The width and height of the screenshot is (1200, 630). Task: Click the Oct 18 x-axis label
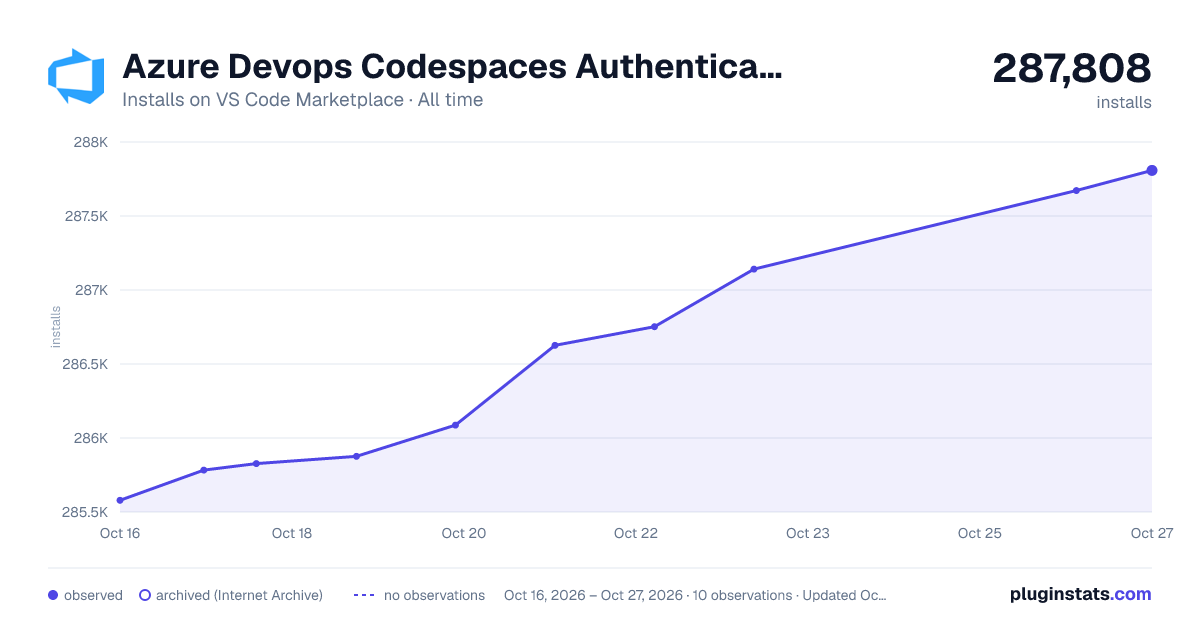pos(292,533)
